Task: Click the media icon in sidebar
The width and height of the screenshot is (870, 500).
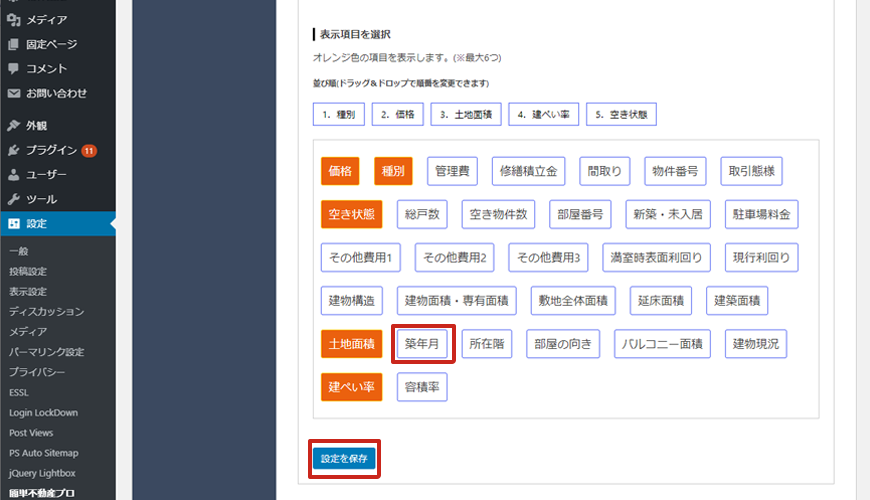Action: tap(14, 19)
